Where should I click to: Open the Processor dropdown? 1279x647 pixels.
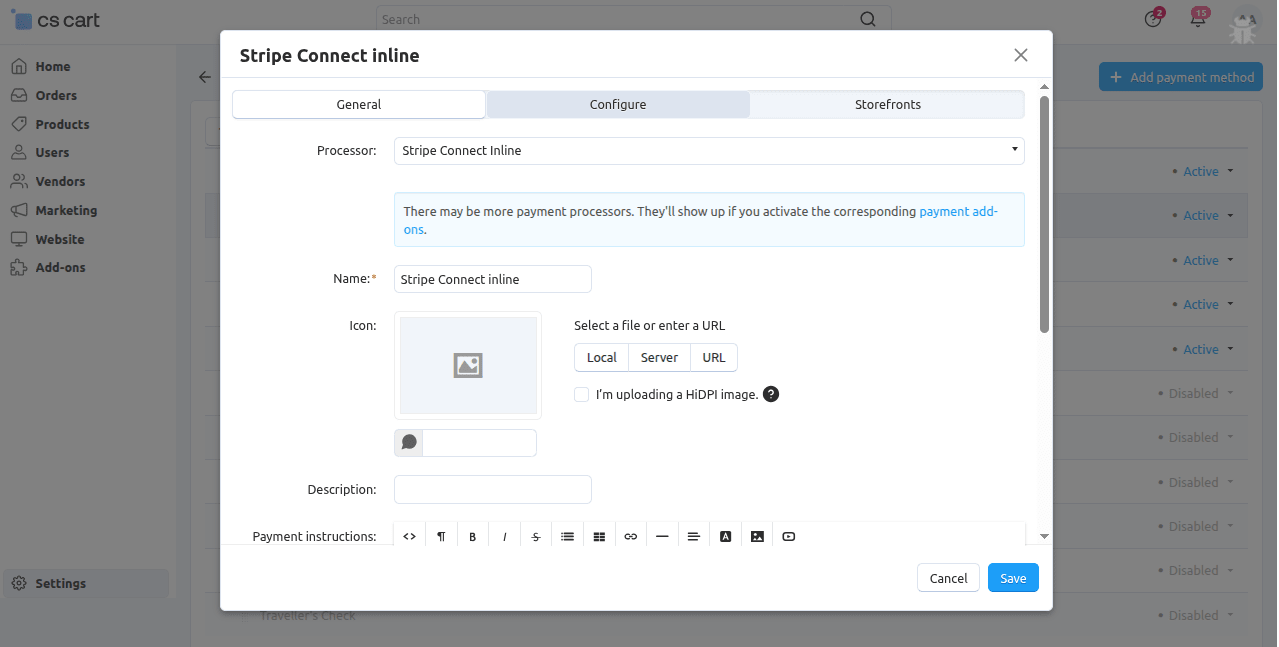pos(709,151)
